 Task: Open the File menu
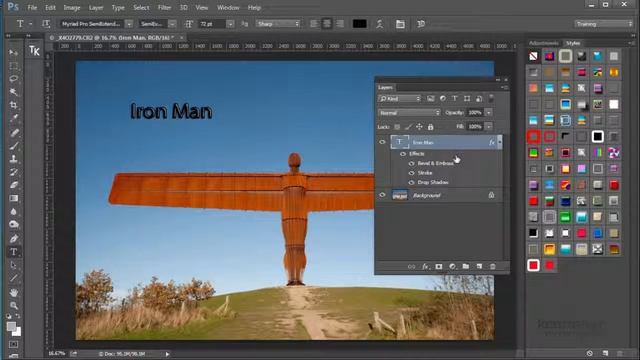[32, 8]
